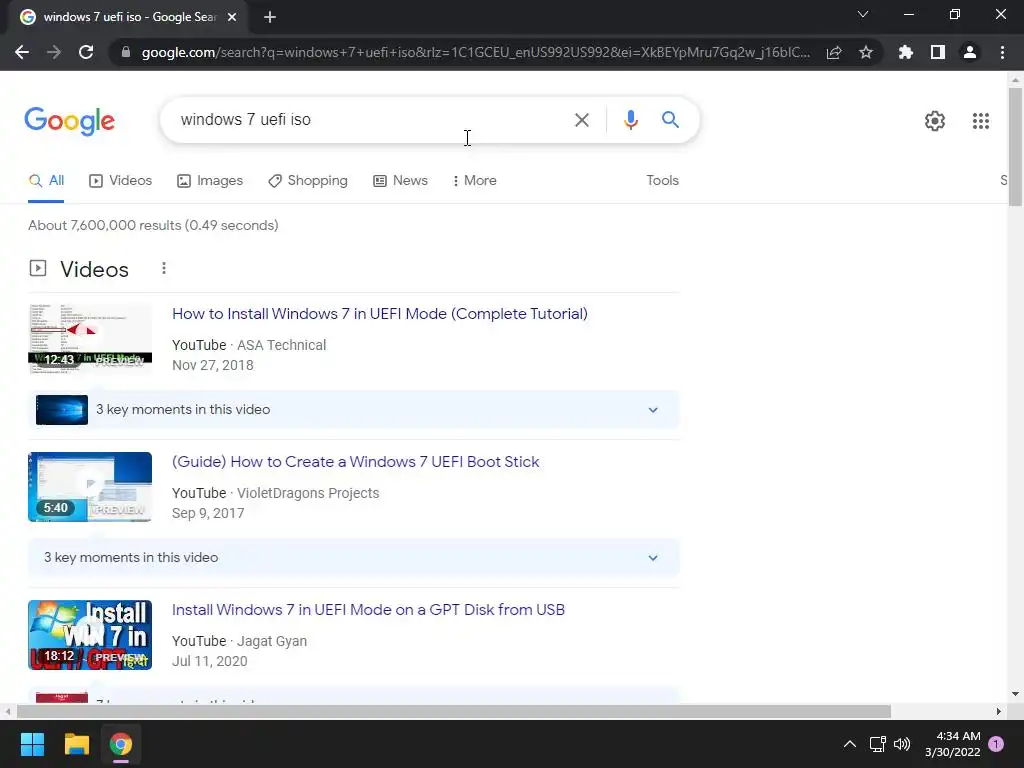Image resolution: width=1024 pixels, height=768 pixels.
Task: Bookmark this page with the star icon
Action: [x=866, y=52]
